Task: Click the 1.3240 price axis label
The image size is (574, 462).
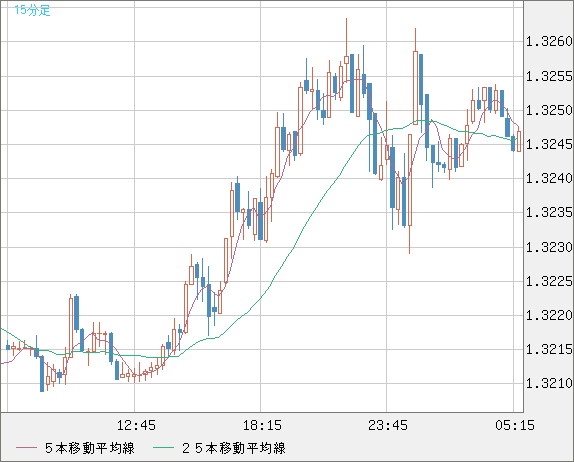Action: point(549,178)
